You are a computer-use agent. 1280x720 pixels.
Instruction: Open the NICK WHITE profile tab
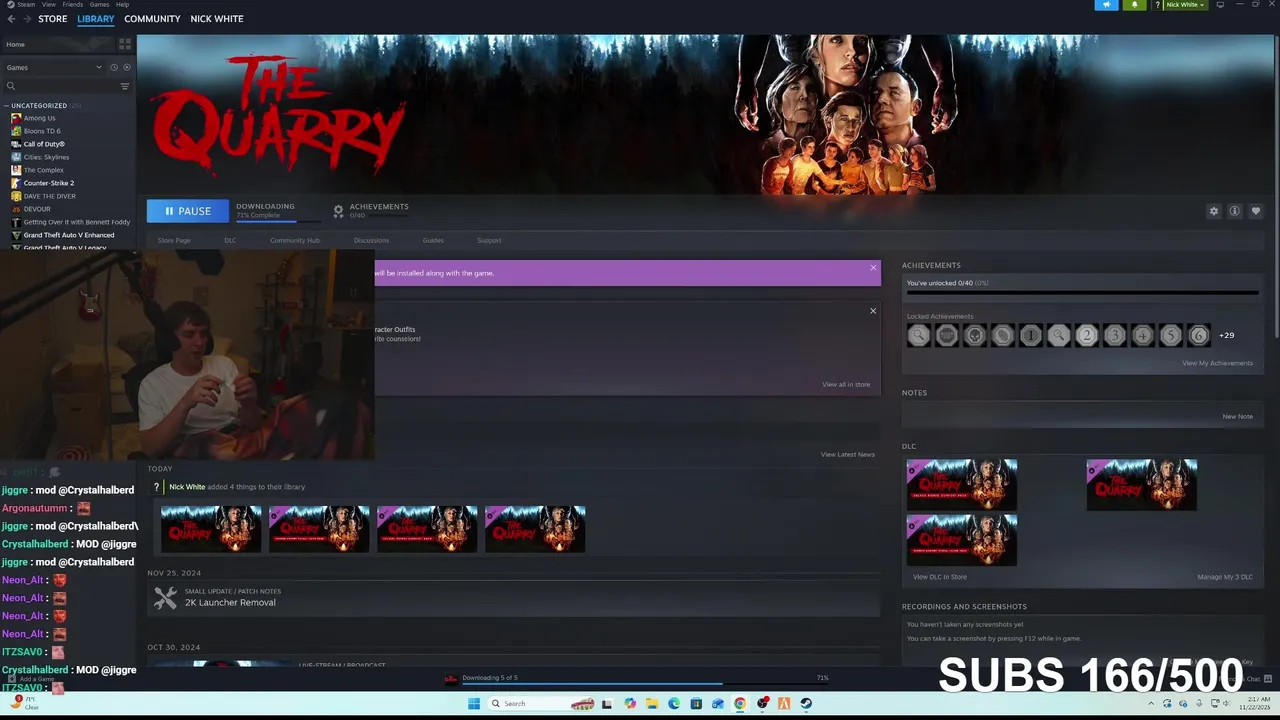click(x=217, y=19)
